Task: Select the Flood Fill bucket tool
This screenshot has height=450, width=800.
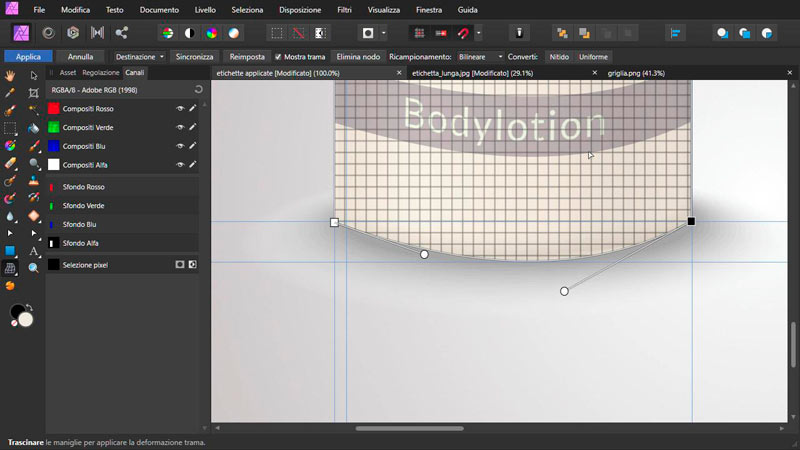Action: (x=34, y=128)
